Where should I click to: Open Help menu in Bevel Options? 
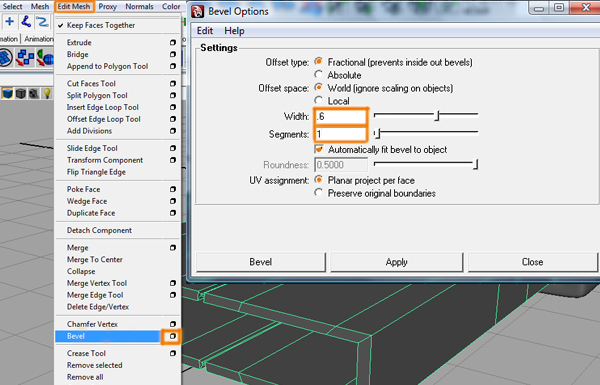tap(234, 31)
